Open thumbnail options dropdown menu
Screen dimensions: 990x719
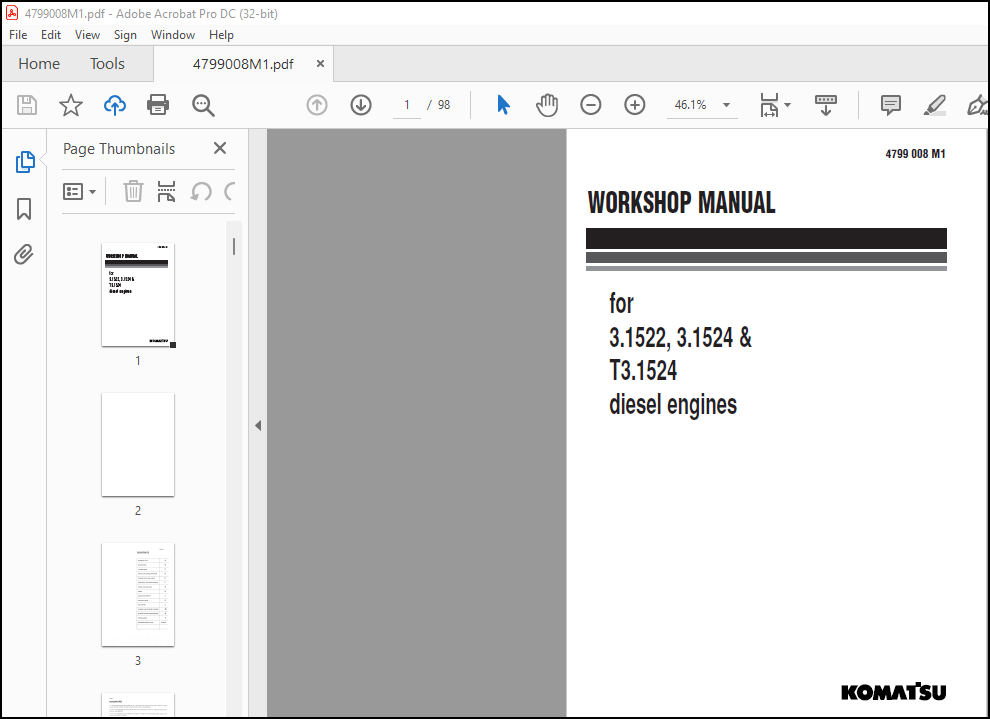pos(80,191)
